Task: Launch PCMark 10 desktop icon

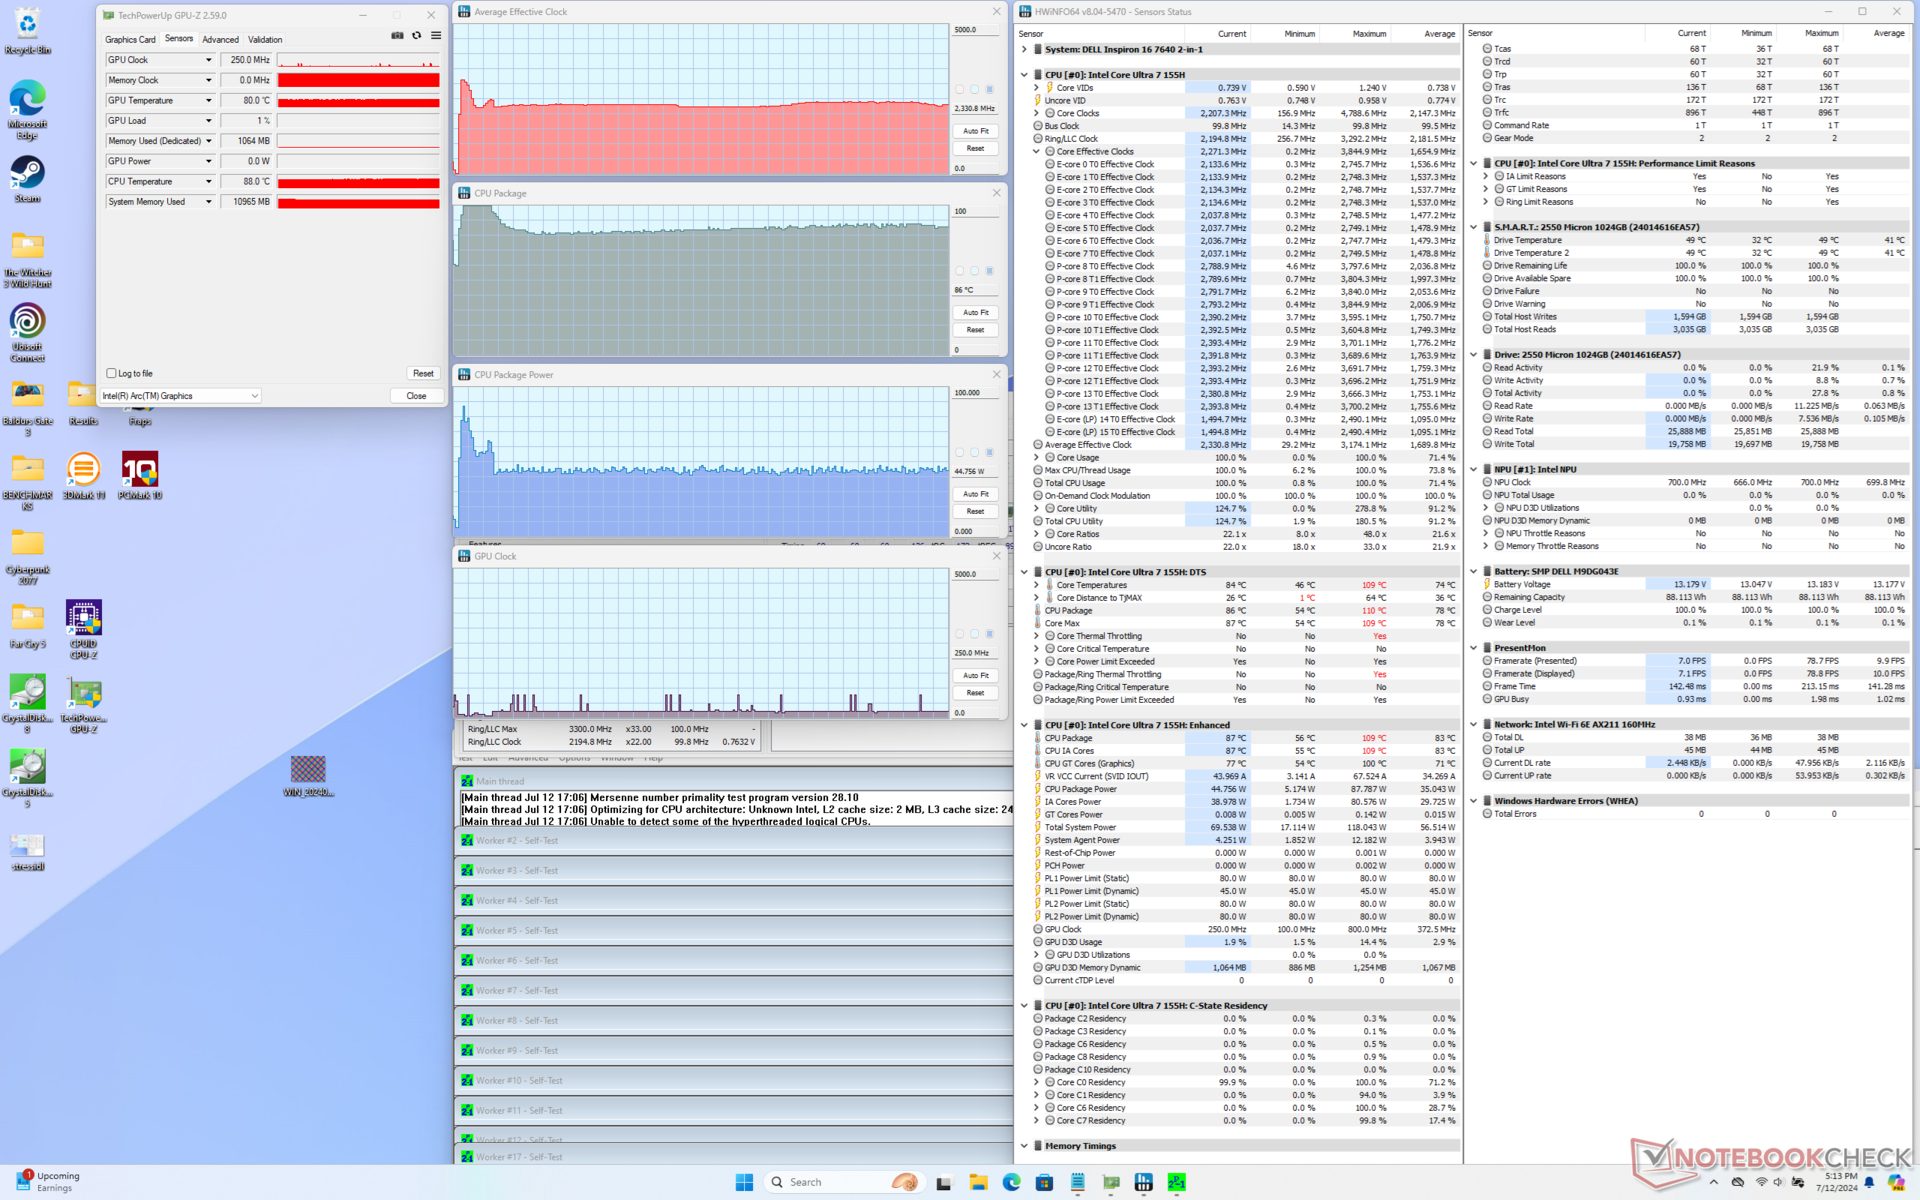Action: pos(140,476)
